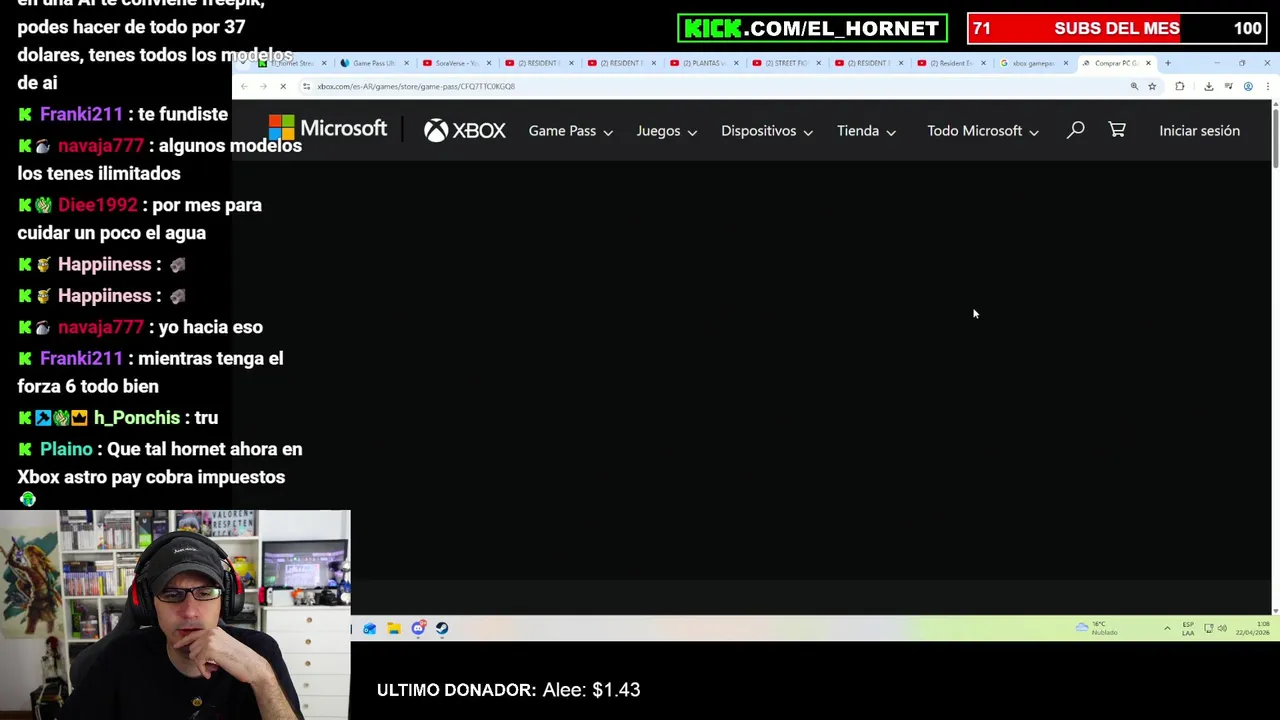Image resolution: width=1280 pixels, height=720 pixels.
Task: Bookmark this page with the star icon
Action: [x=1152, y=86]
